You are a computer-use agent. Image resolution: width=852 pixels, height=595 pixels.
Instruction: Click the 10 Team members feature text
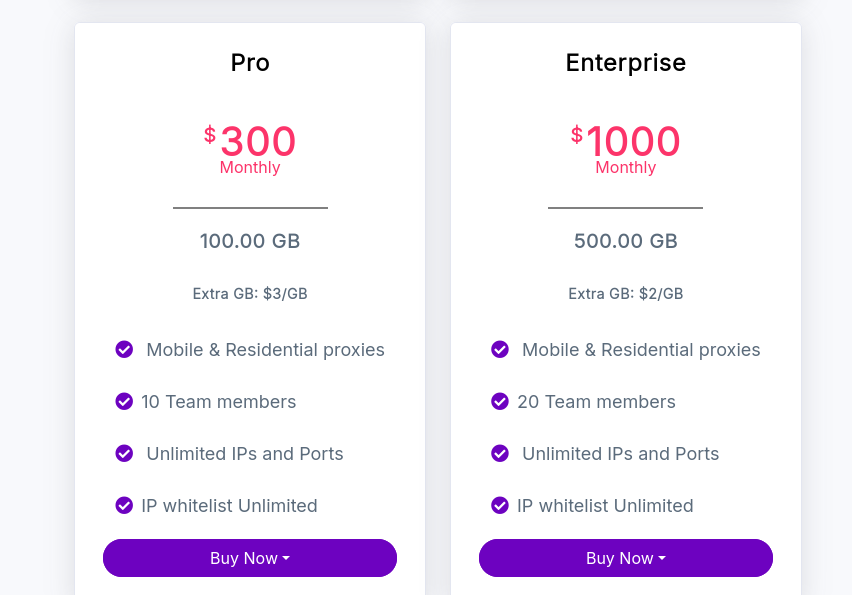point(219,402)
